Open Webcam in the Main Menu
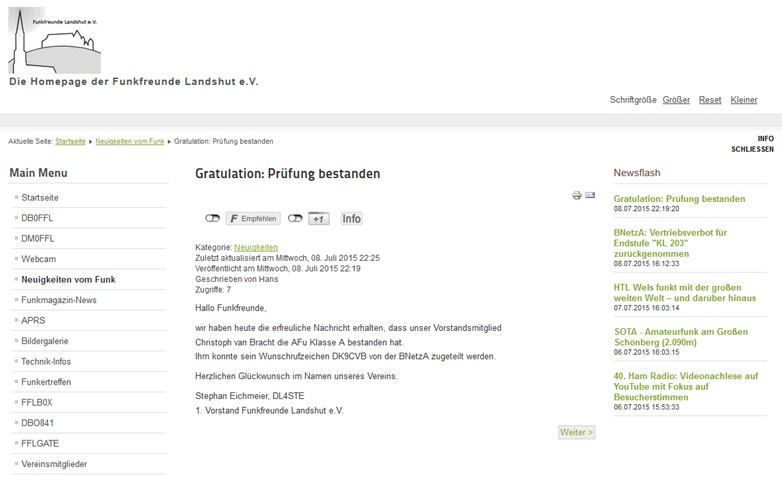782x477 pixels. click(x=38, y=259)
